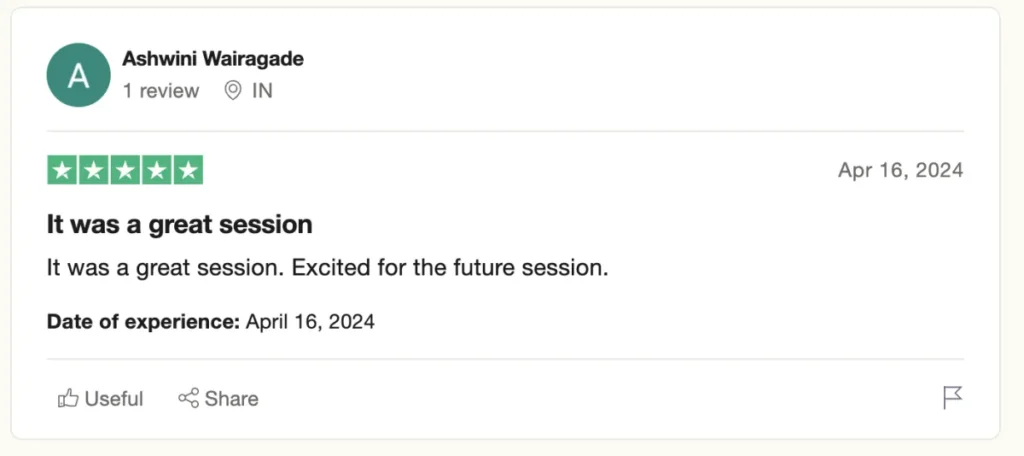Click the share network icon
The width and height of the screenshot is (1024, 456).
(x=188, y=399)
